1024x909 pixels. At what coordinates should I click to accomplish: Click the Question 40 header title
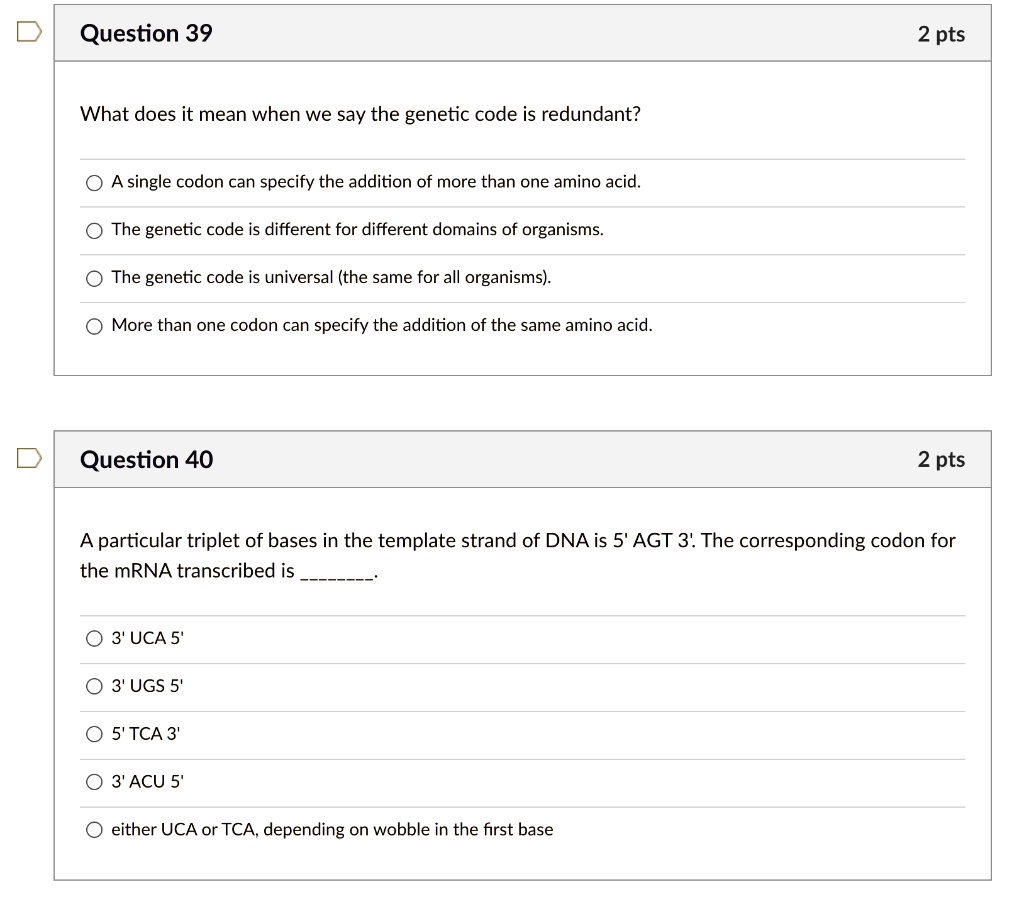tap(145, 460)
